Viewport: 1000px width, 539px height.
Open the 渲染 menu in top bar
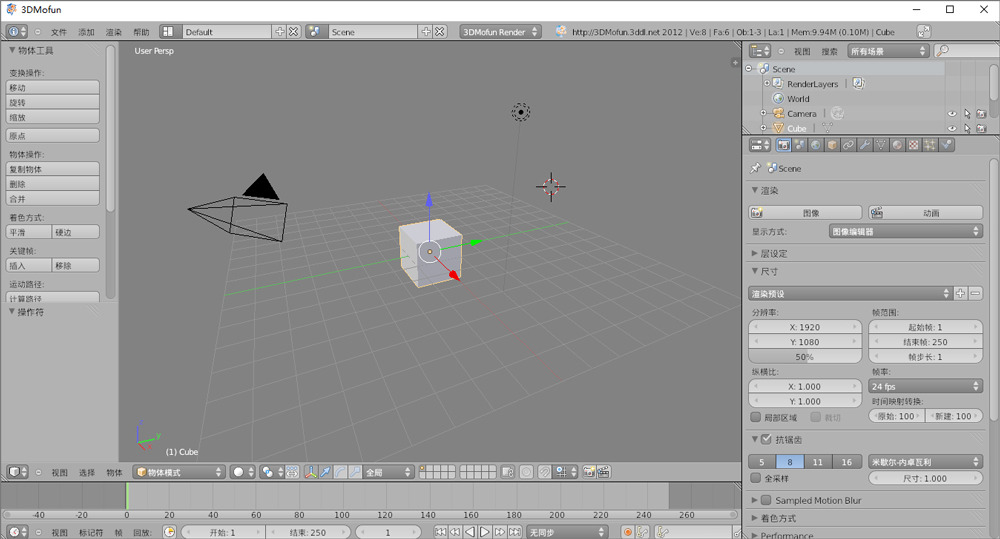(x=114, y=32)
